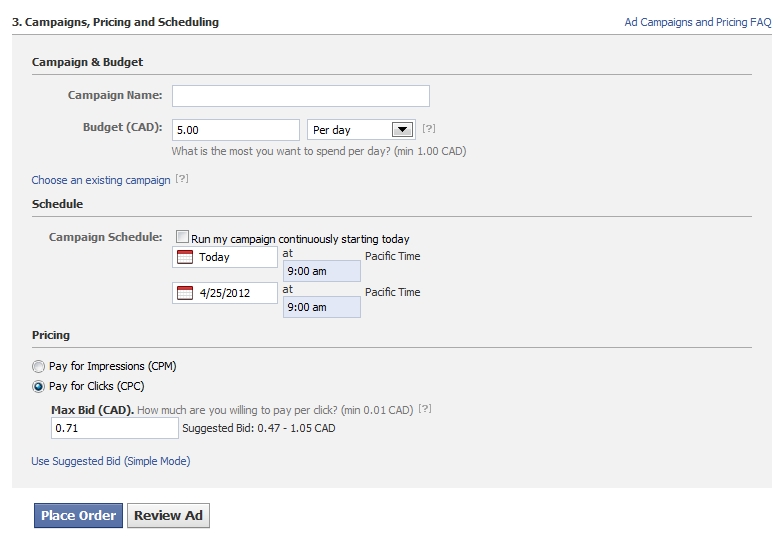The image size is (780, 541).
Task: Click the Place Order button
Action: coord(79,516)
